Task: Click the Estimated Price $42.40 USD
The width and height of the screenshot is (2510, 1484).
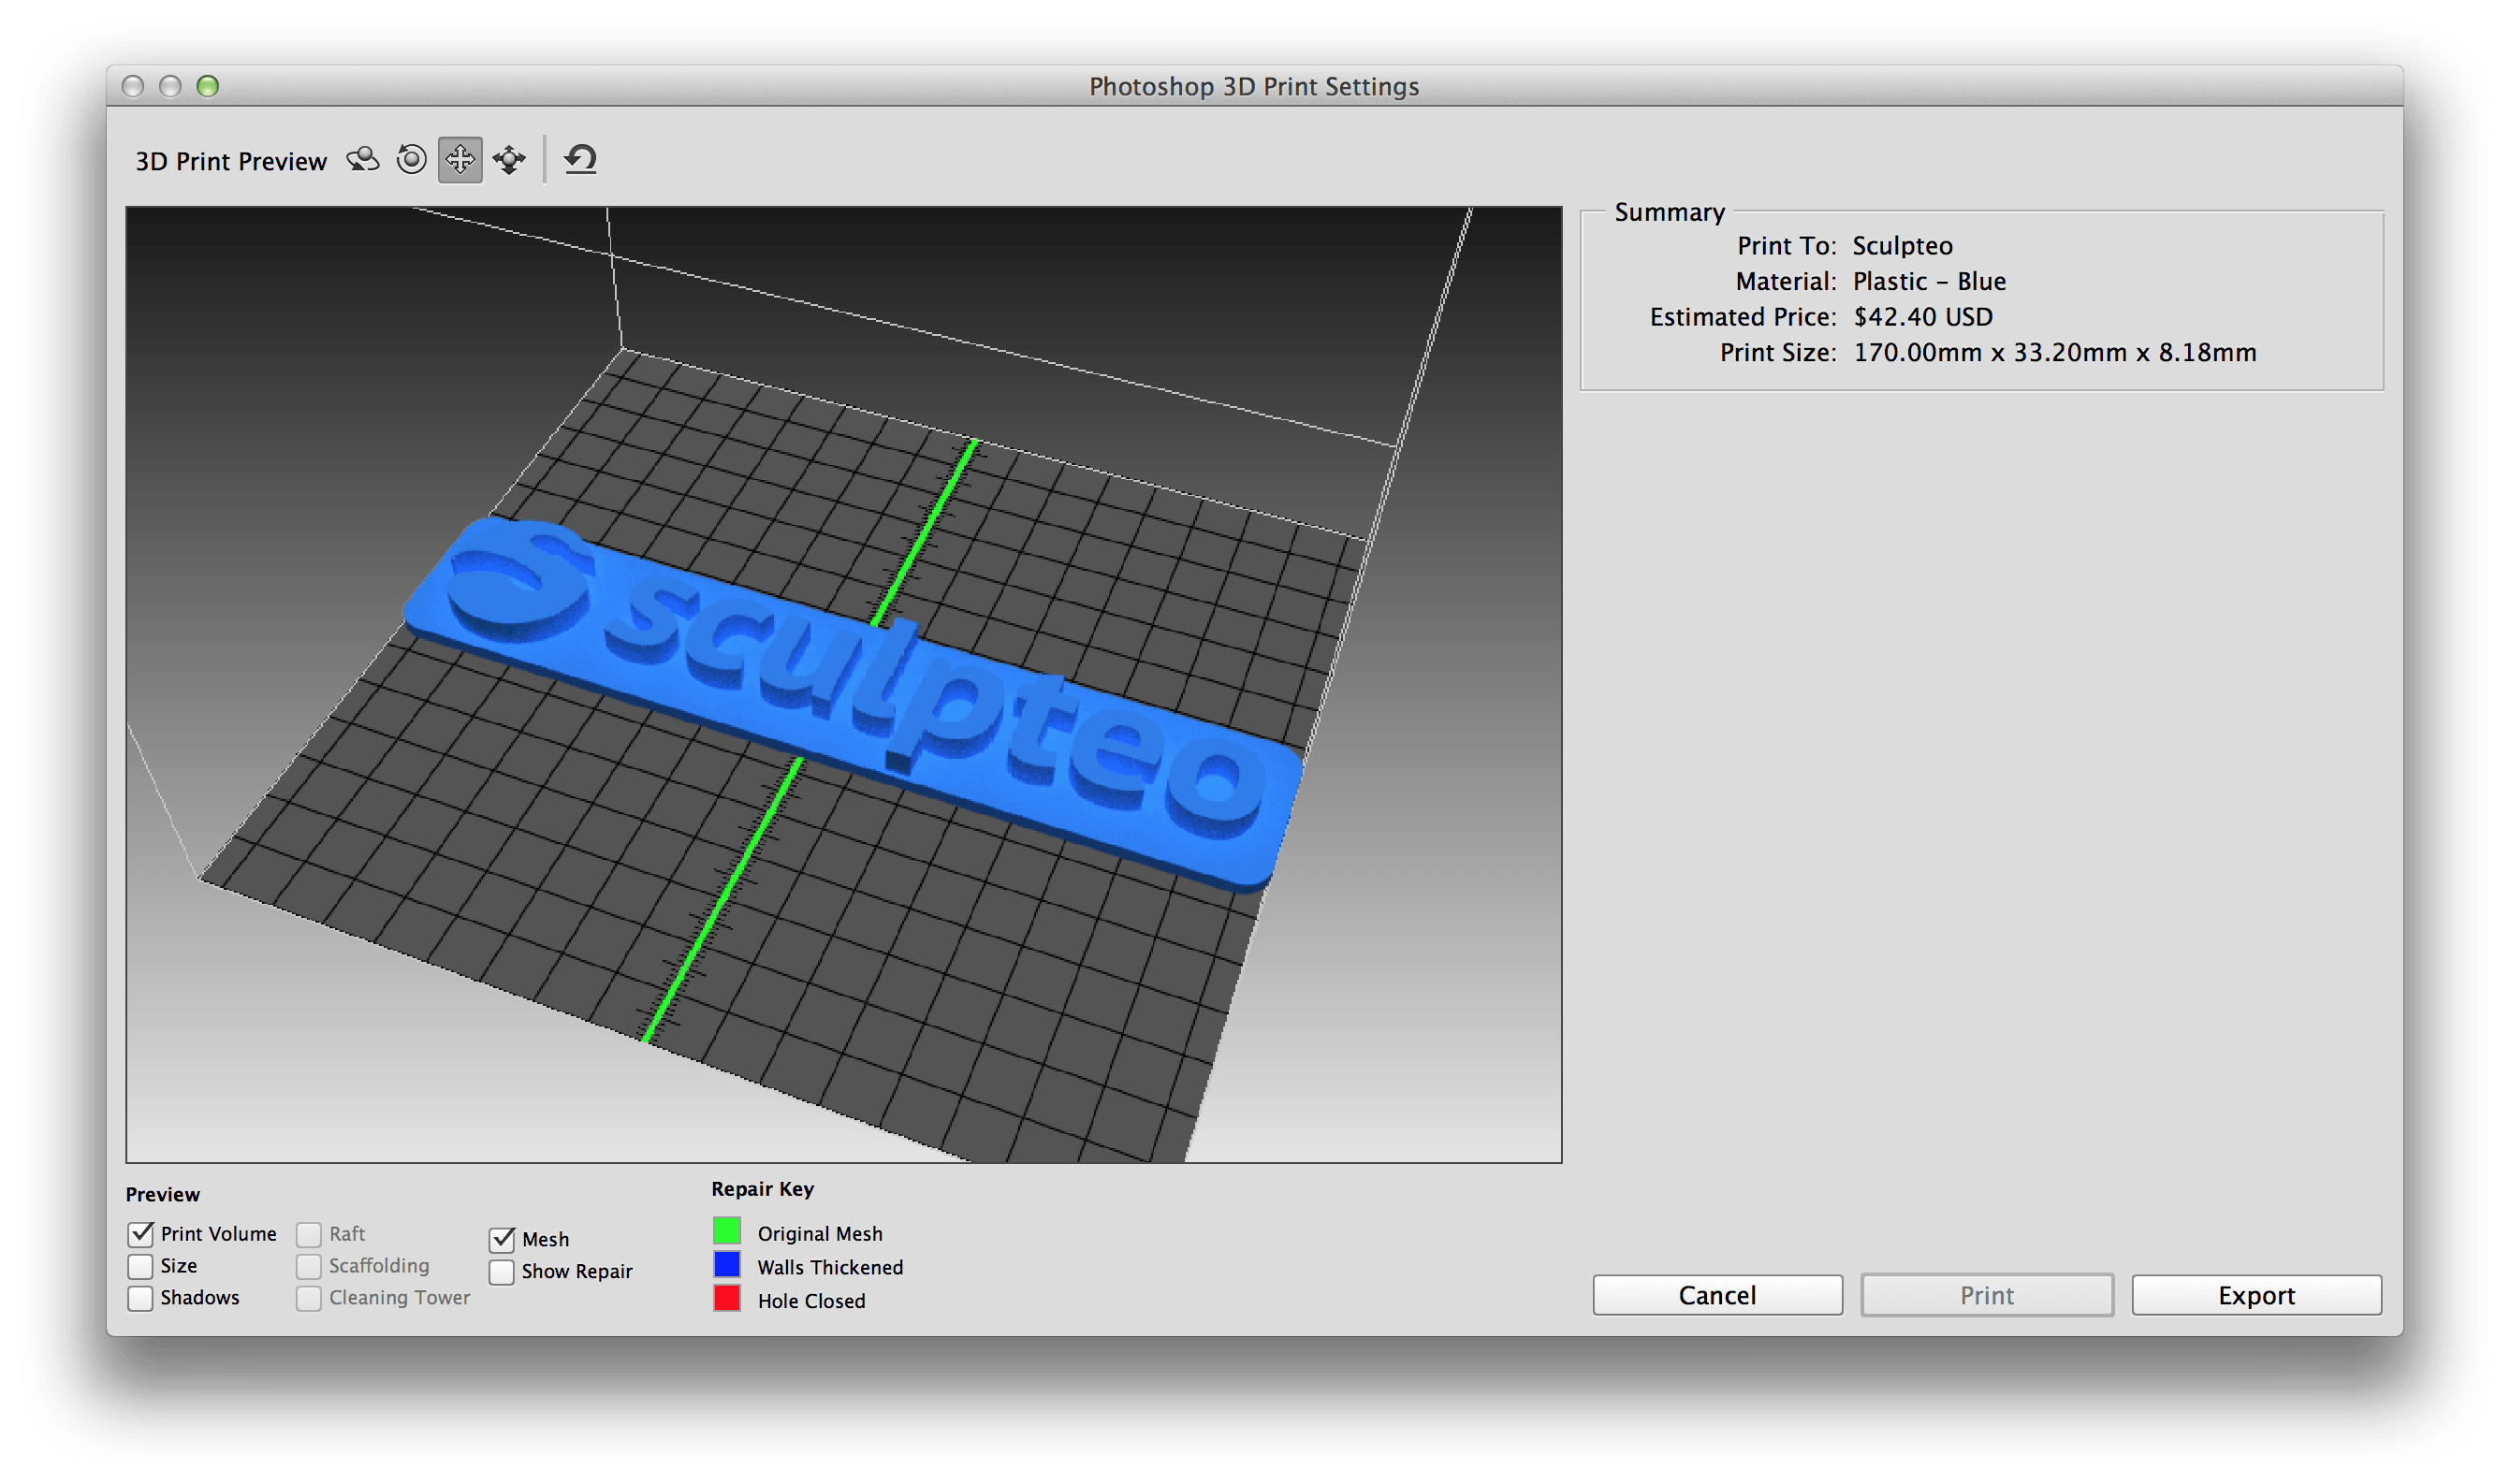Action: click(x=1922, y=317)
